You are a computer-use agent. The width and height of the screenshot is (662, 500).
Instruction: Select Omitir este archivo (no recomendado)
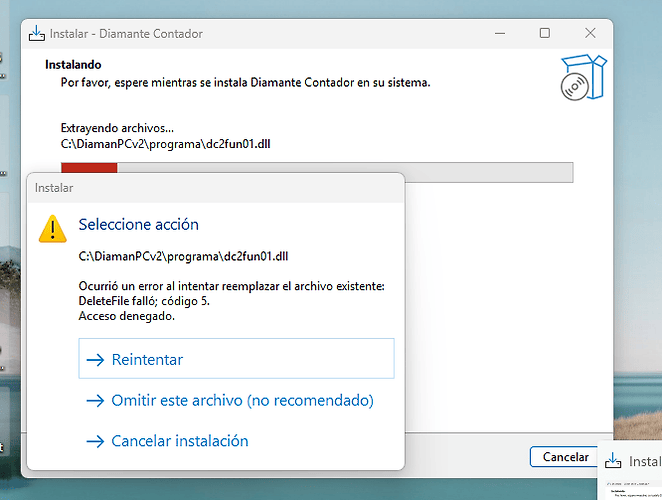[236, 400]
